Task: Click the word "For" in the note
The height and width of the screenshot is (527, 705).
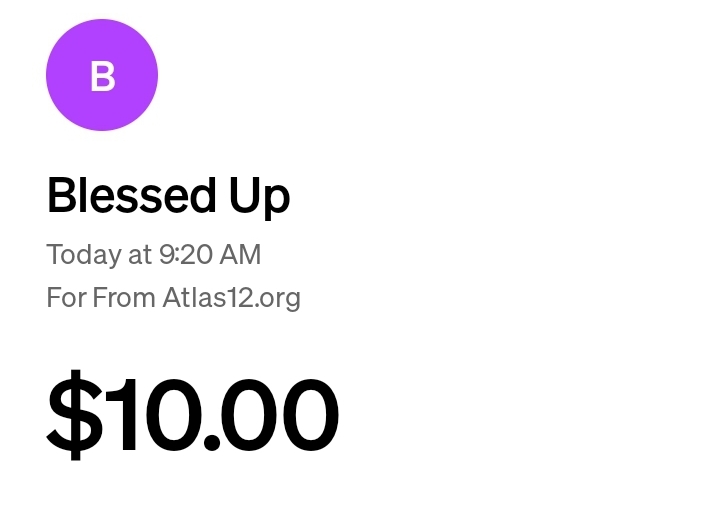Action: click(x=66, y=298)
